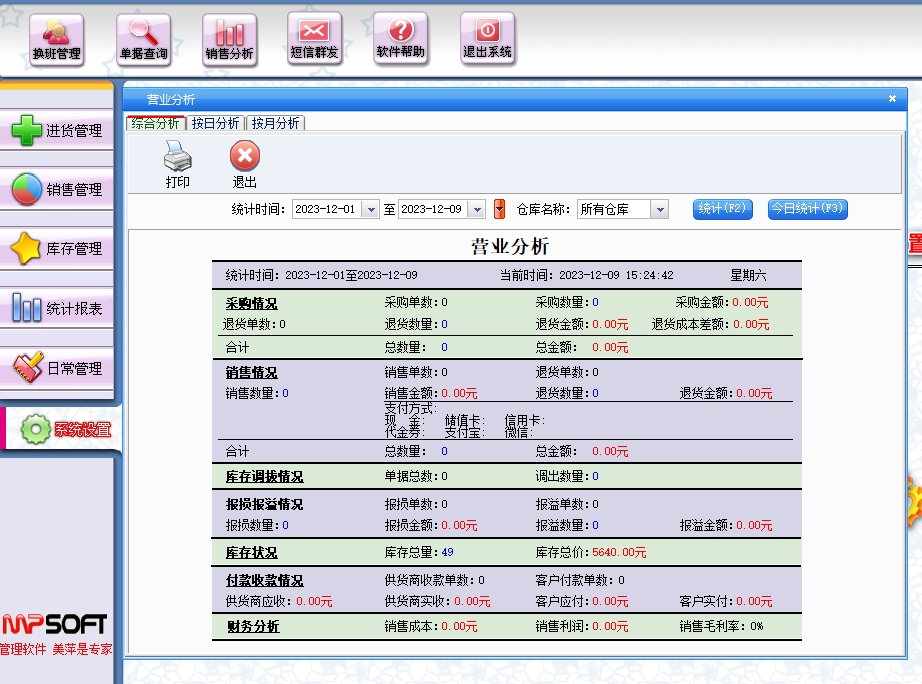The height and width of the screenshot is (684, 922).
Task: Click the orange quick date range arrow
Action: coord(500,209)
